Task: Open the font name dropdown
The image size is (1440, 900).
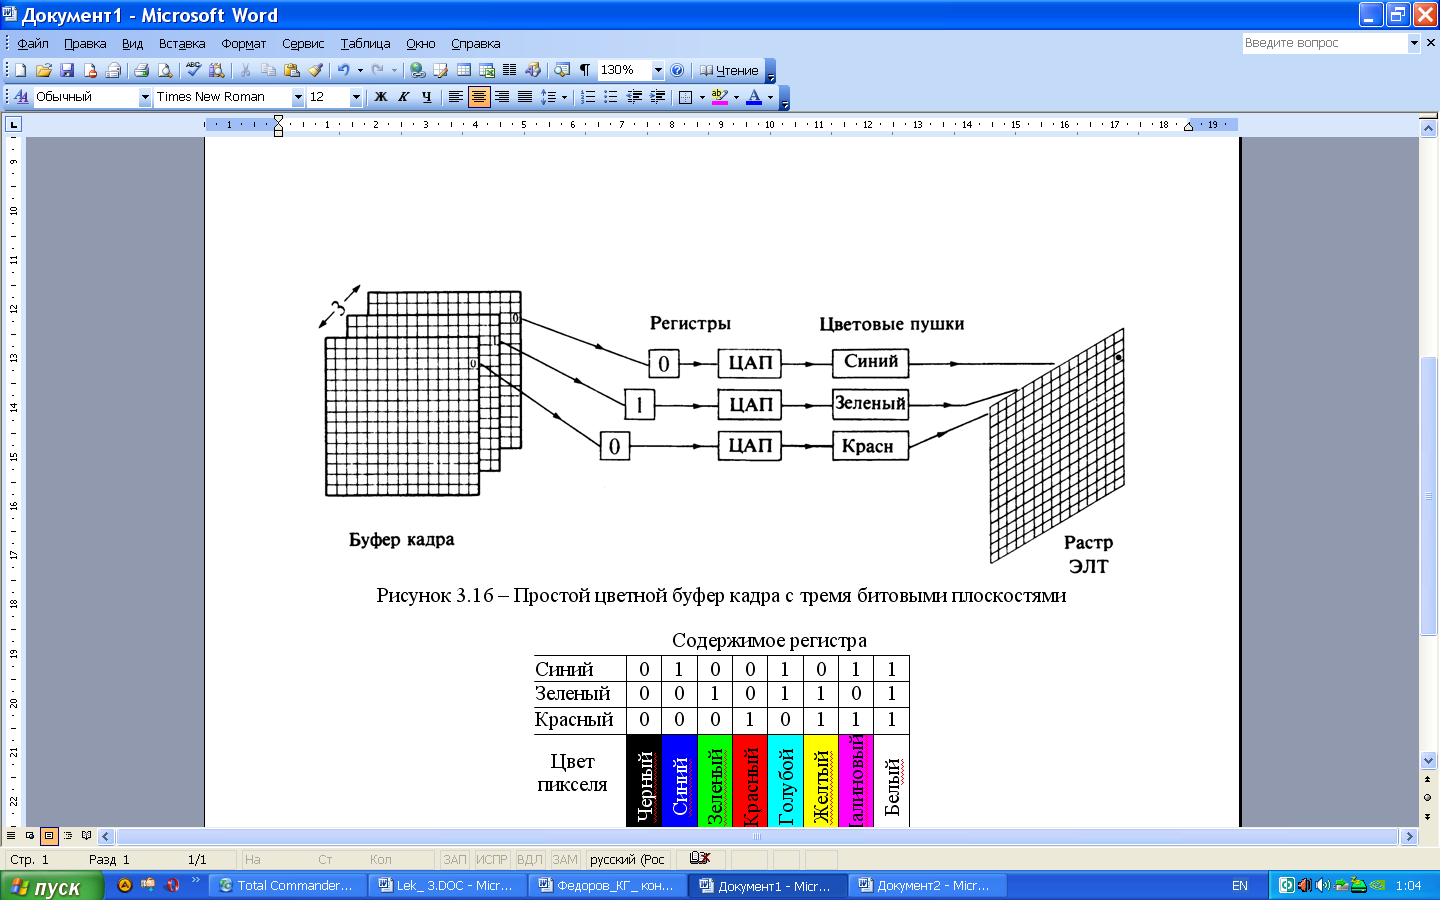Action: (x=298, y=97)
